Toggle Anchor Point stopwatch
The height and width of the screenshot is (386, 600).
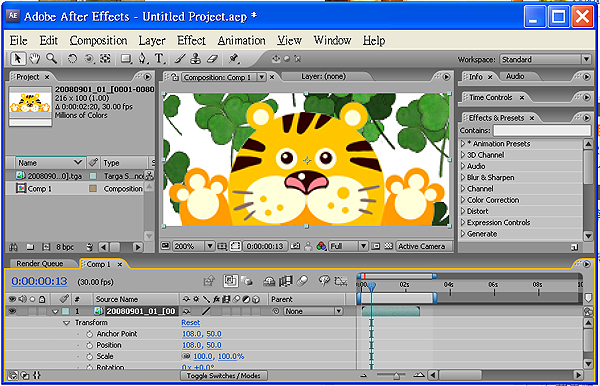coord(90,334)
